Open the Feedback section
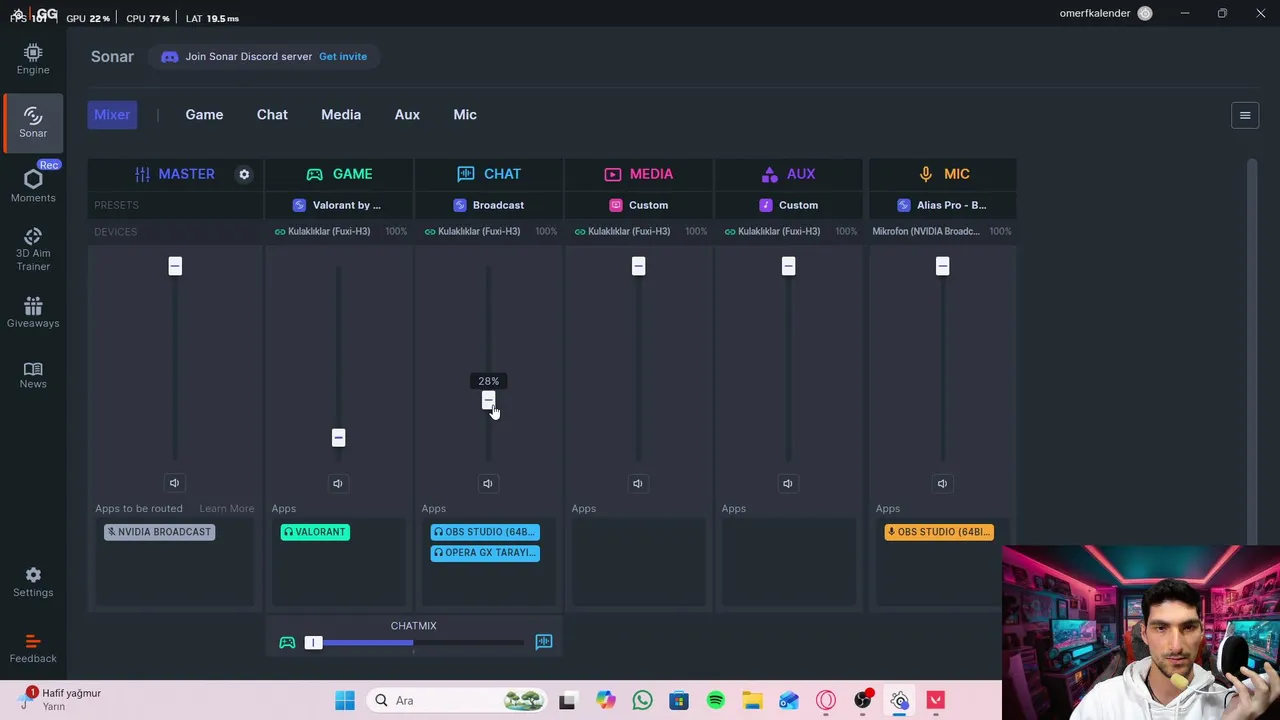 (33, 648)
